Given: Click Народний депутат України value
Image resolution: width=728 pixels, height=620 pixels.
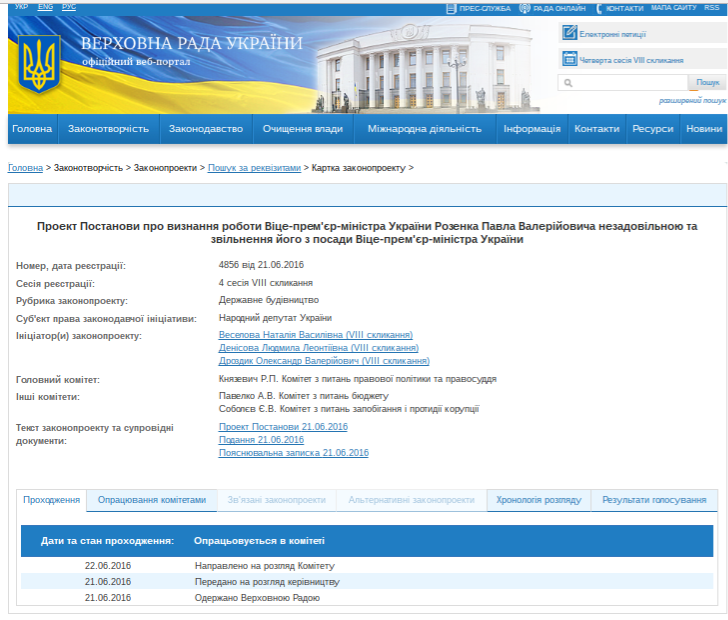Looking at the screenshot, I should coord(275,318).
